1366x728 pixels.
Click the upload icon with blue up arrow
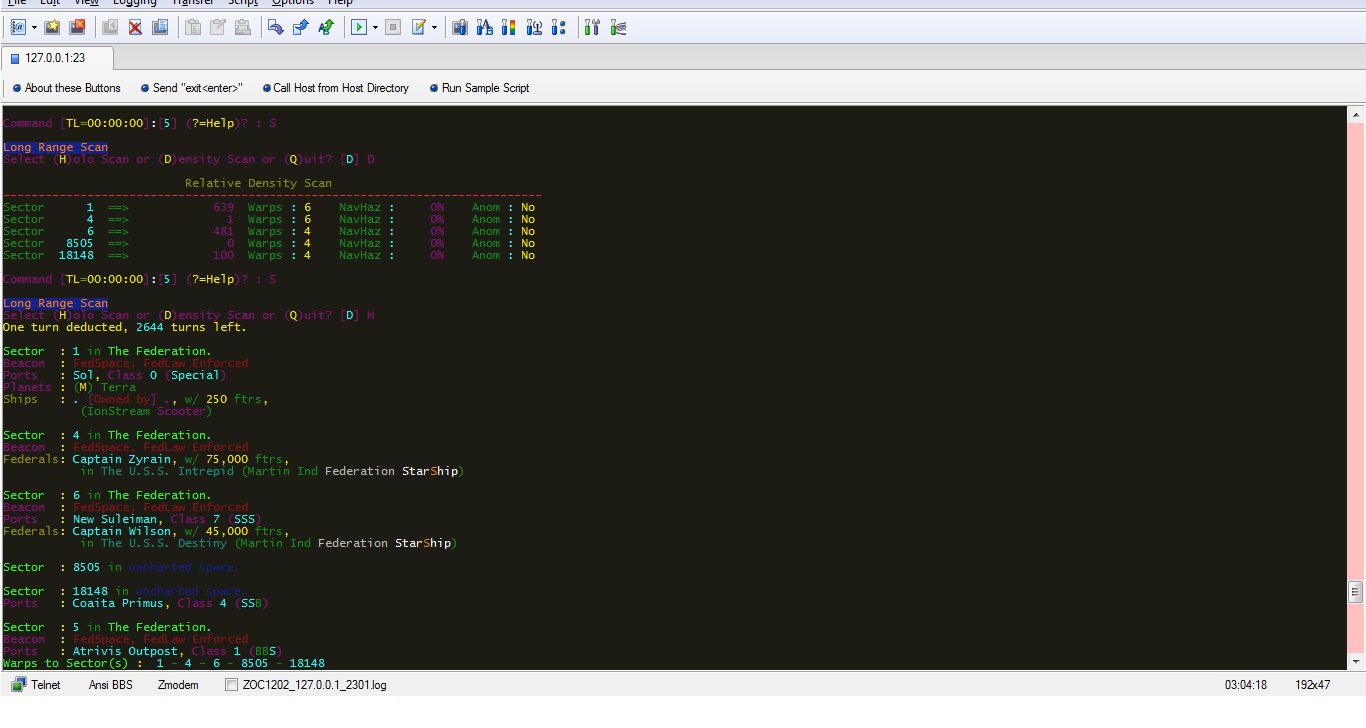point(300,27)
